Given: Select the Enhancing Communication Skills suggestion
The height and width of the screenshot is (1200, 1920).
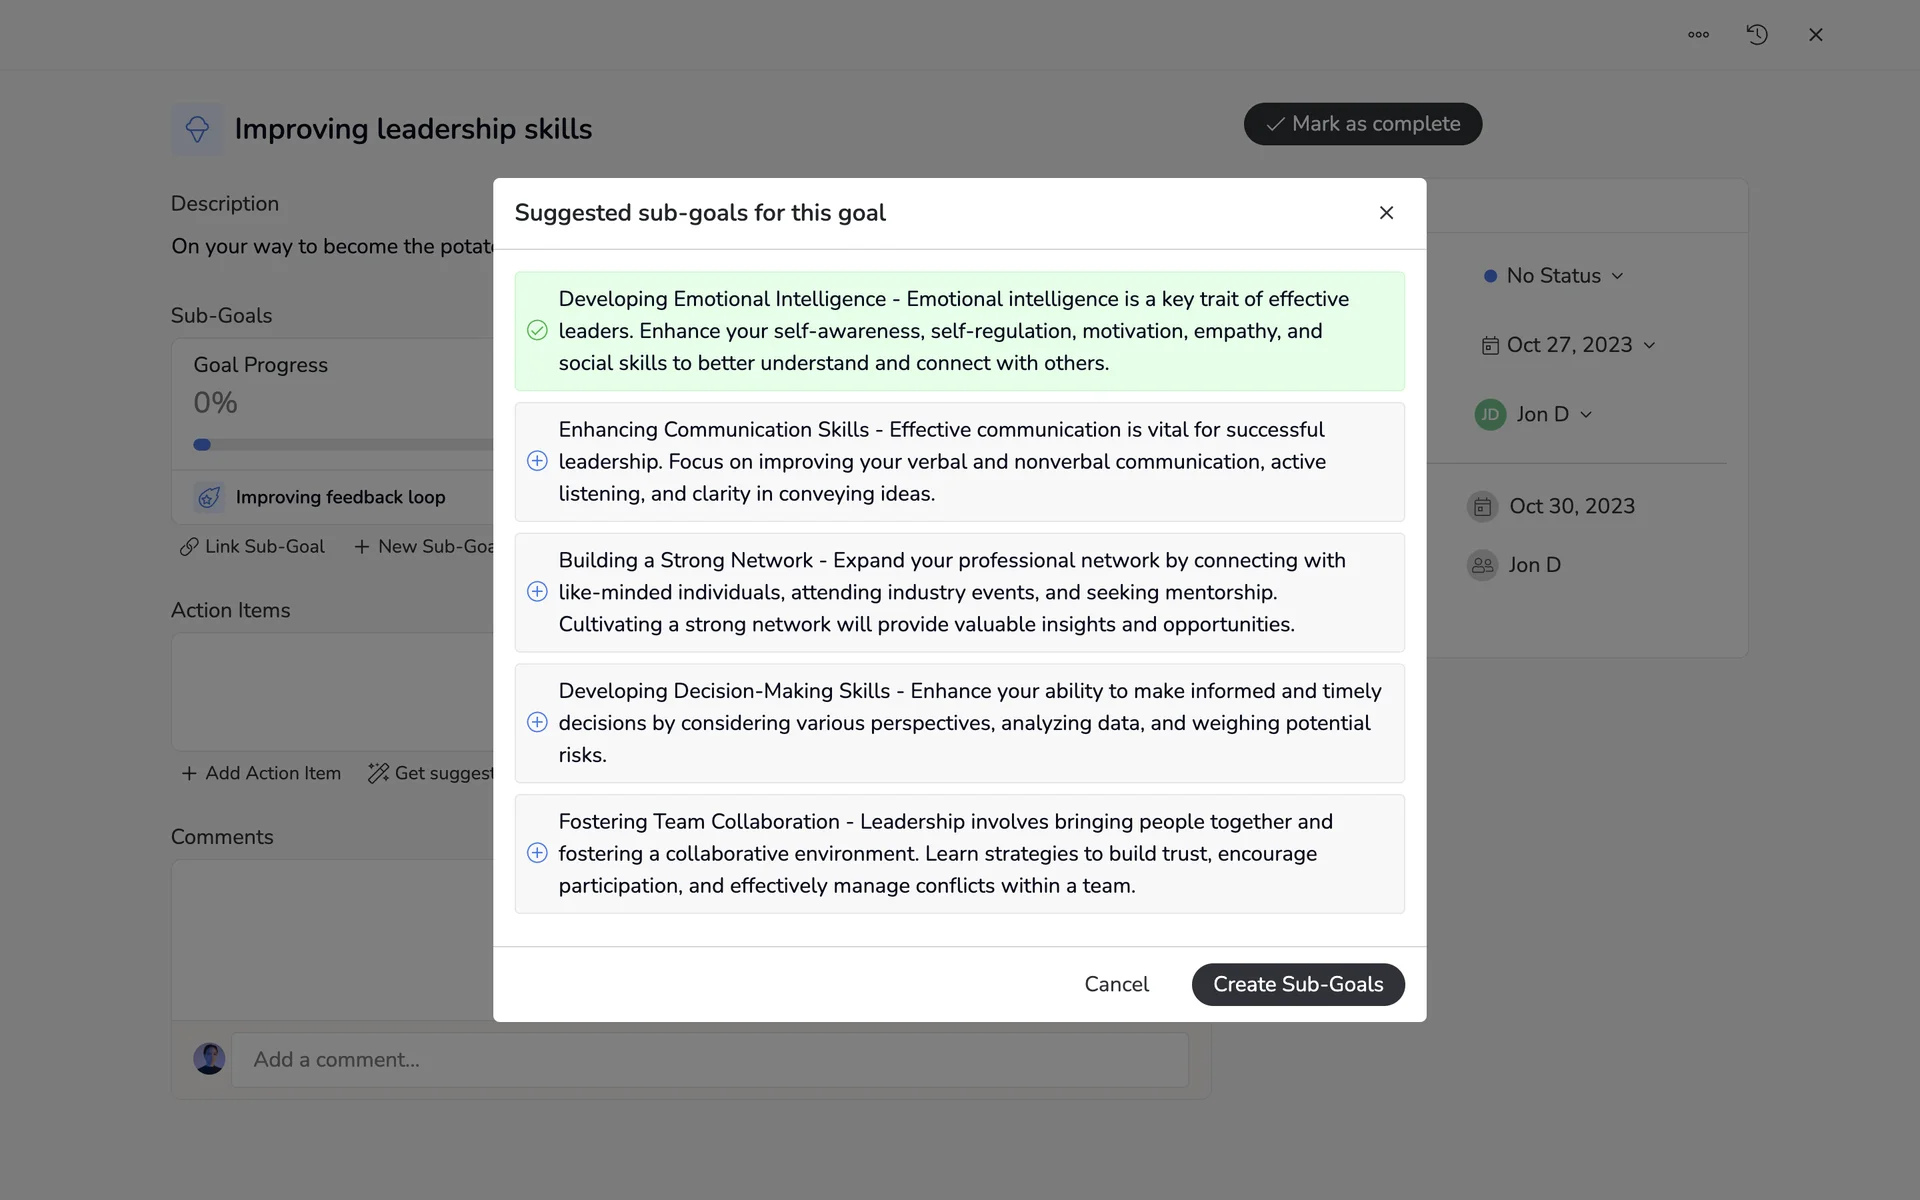Looking at the screenshot, I should pos(537,461).
